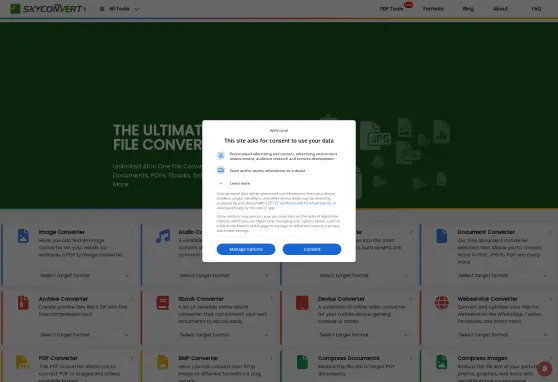
Task: Open the BMP Converter title link
Action: pos(198,358)
